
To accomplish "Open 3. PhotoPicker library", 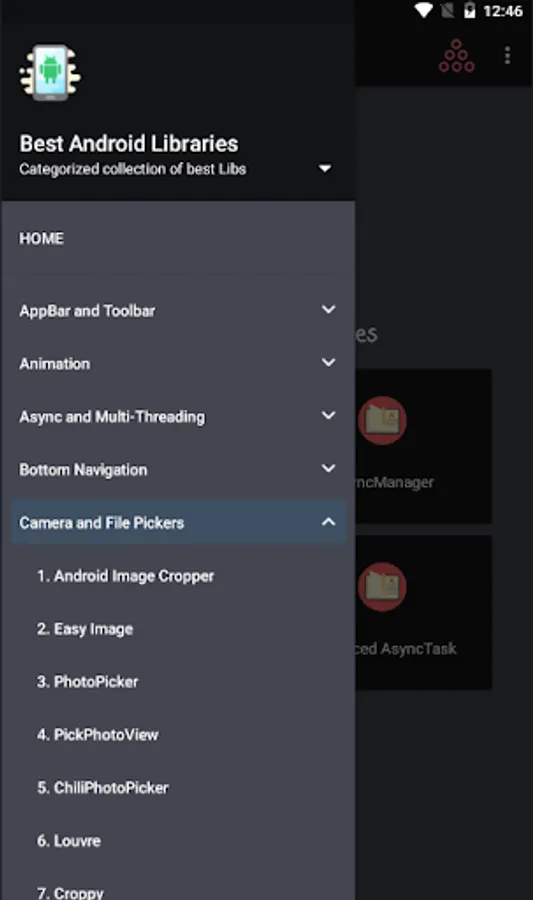I will coord(87,682).
